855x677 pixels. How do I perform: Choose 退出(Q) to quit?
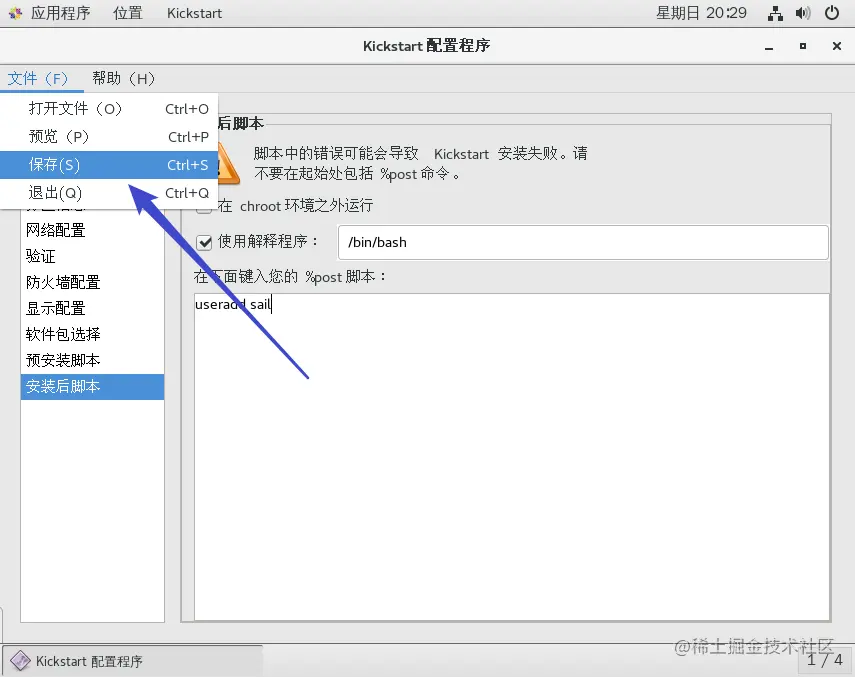tap(109, 193)
